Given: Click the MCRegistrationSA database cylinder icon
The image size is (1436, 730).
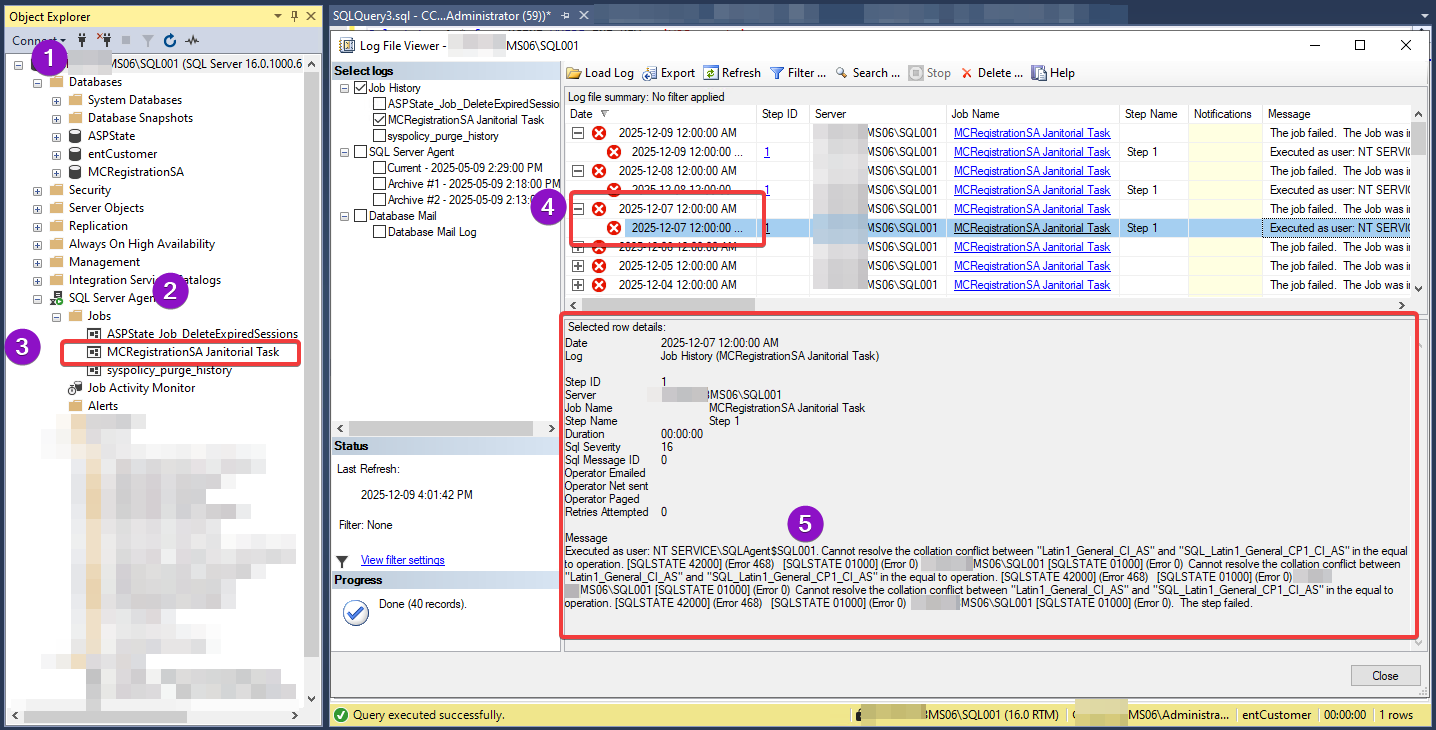Looking at the screenshot, I should pyautogui.click(x=75, y=172).
